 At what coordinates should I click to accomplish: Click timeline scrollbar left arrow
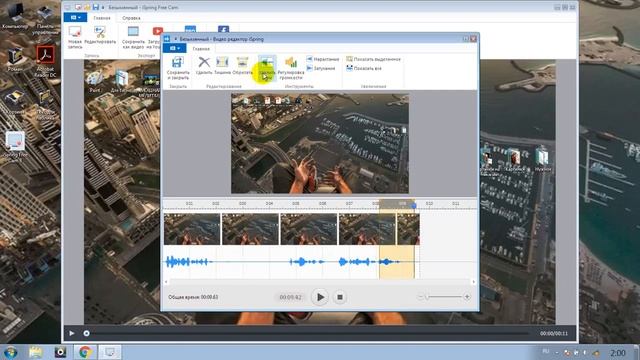point(166,282)
